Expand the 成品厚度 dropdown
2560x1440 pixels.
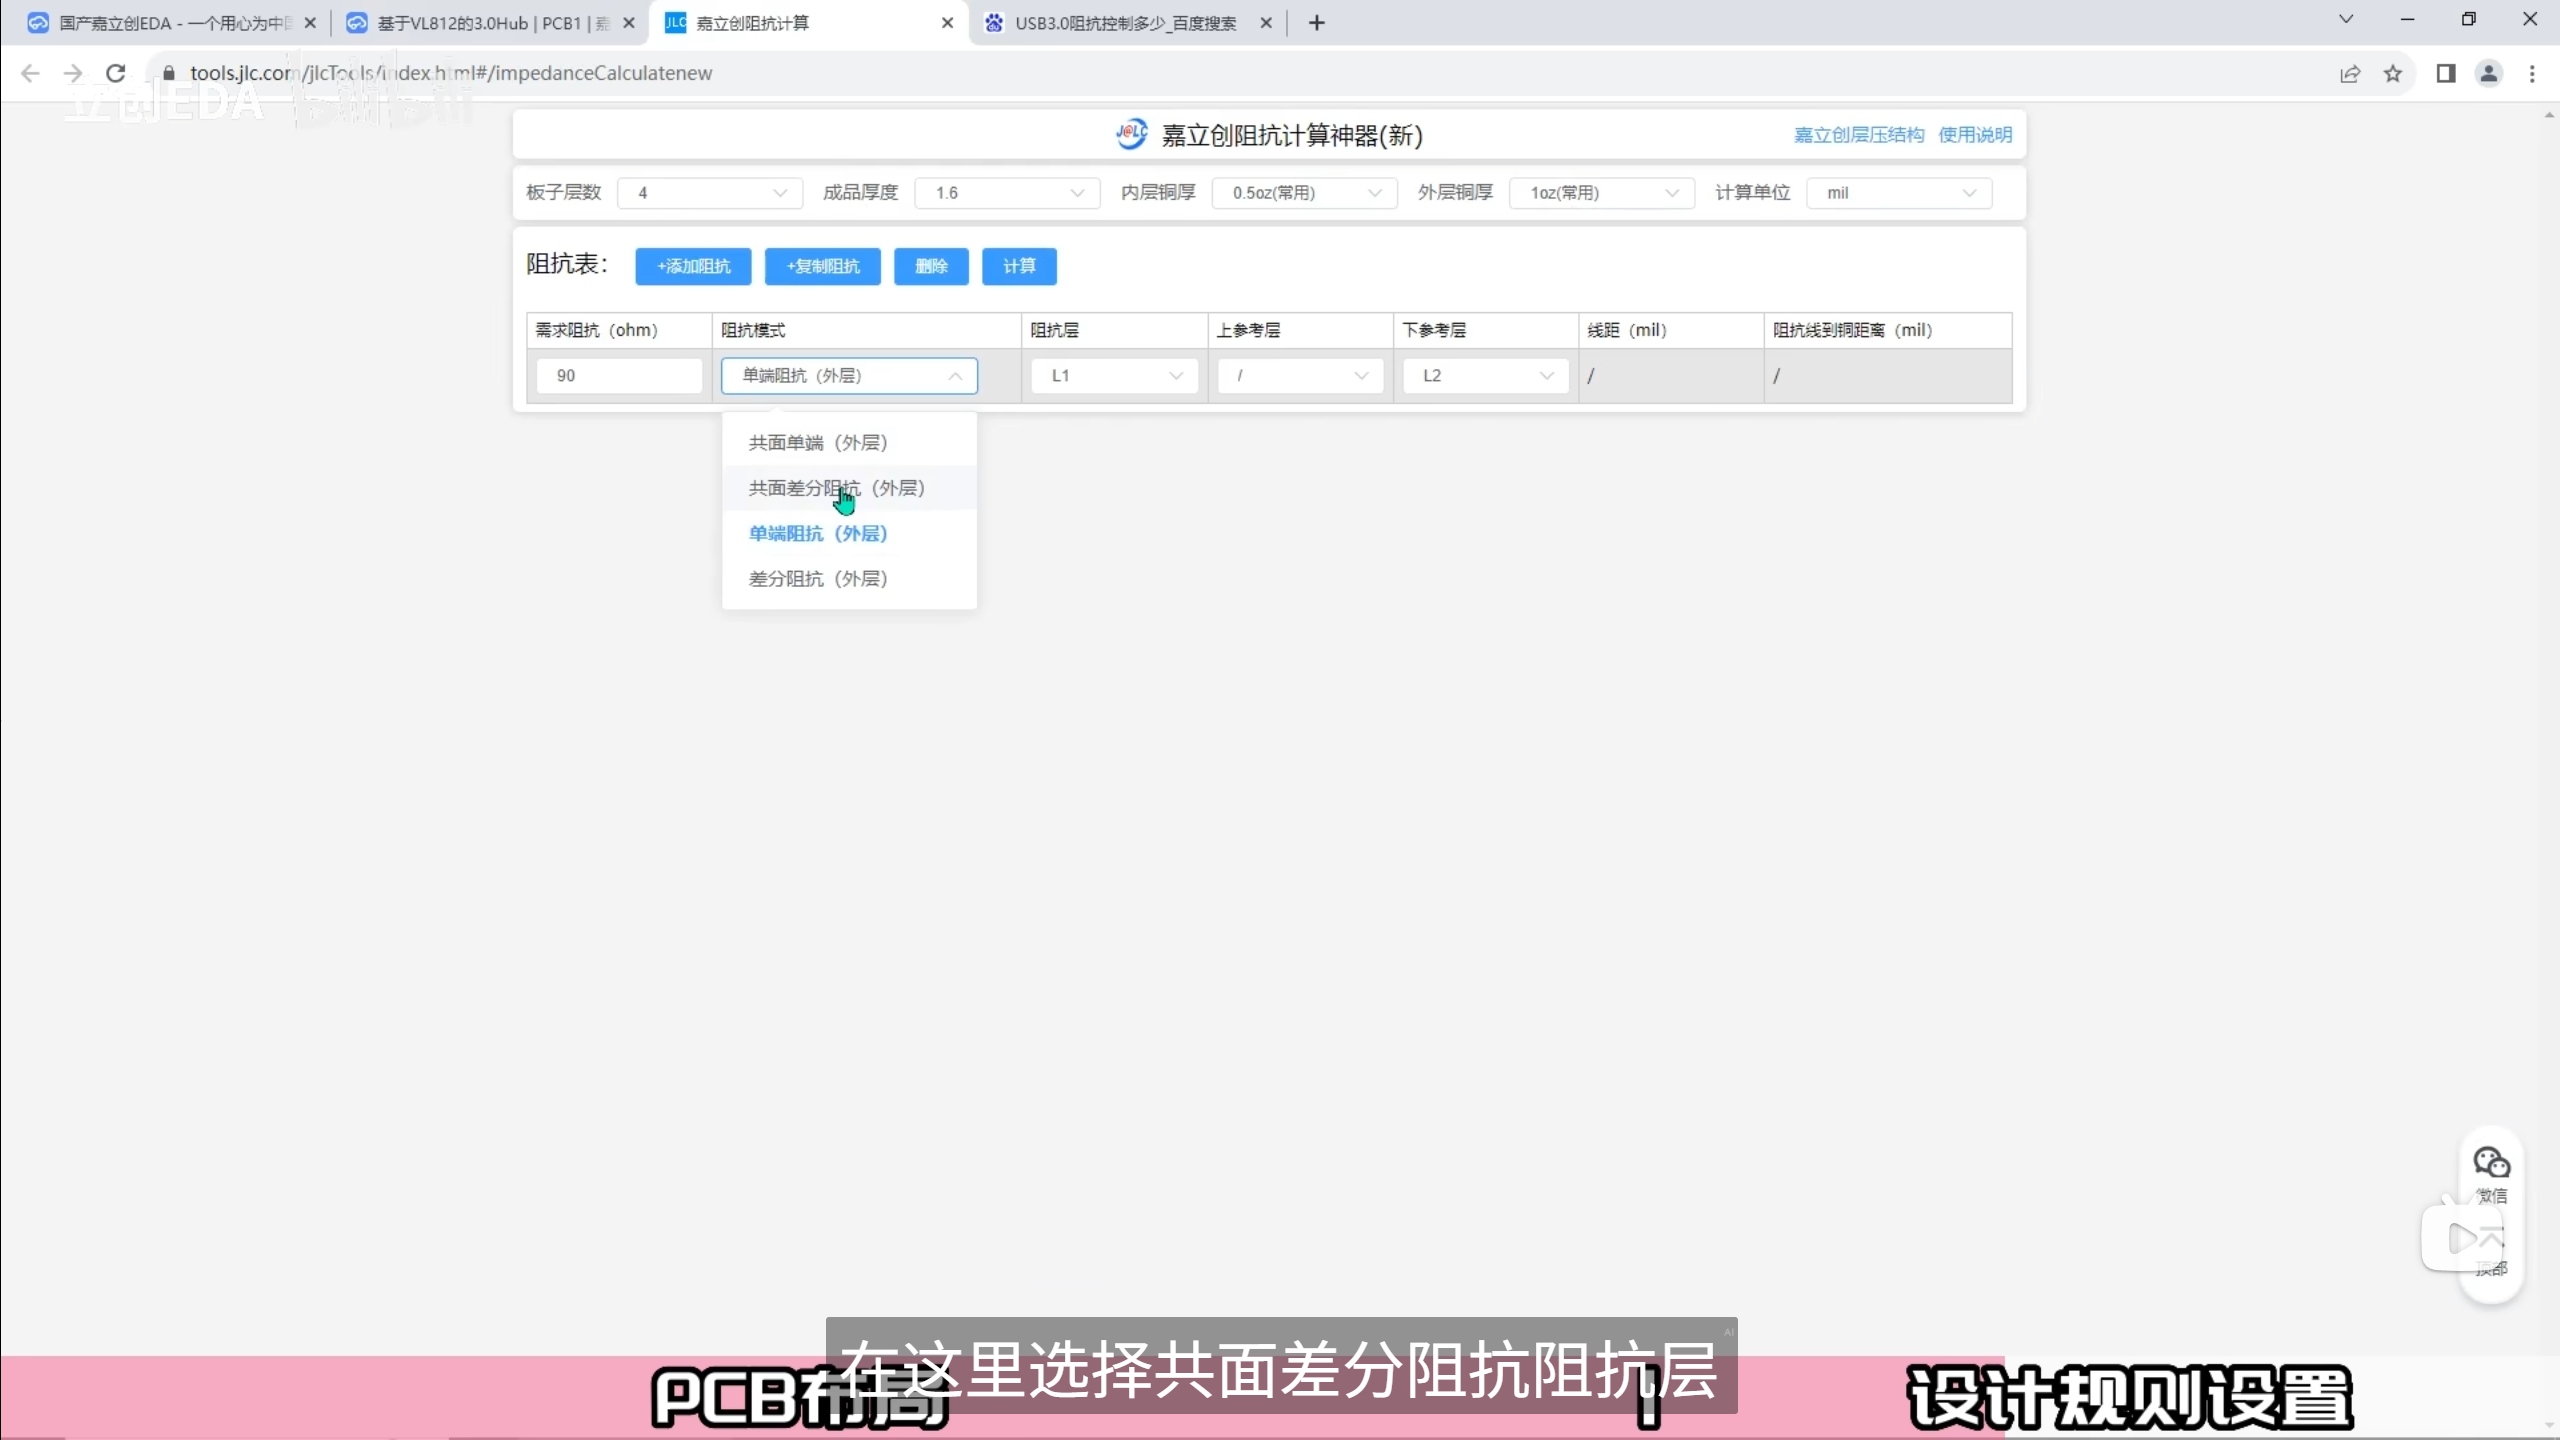pyautogui.click(x=1007, y=193)
